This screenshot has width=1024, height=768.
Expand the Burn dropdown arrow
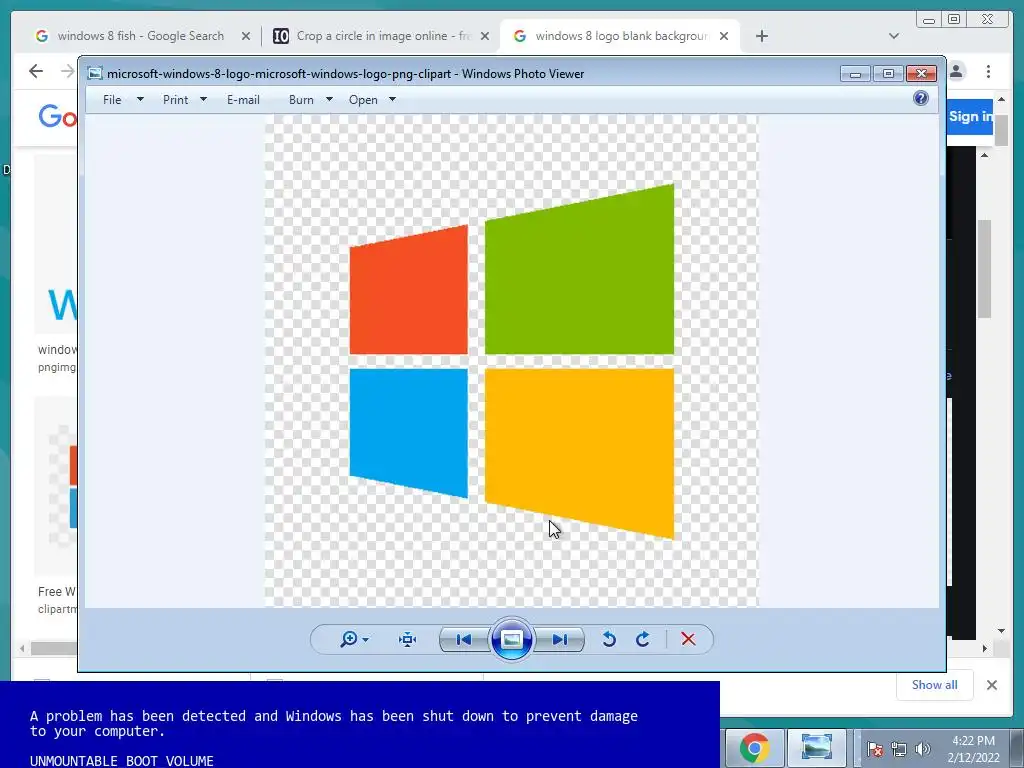pos(329,99)
